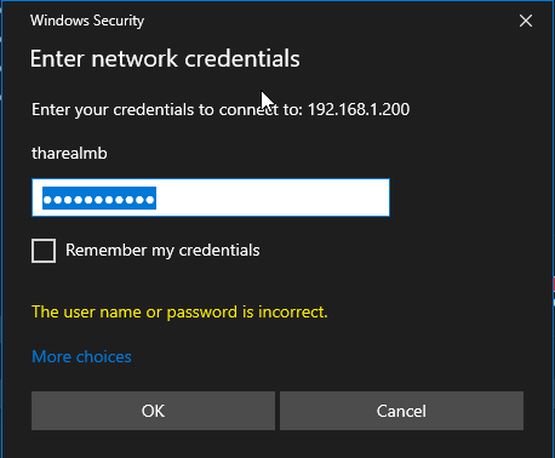Click the word 'incorrect' in error message
555x458 pixels.
tap(293, 312)
